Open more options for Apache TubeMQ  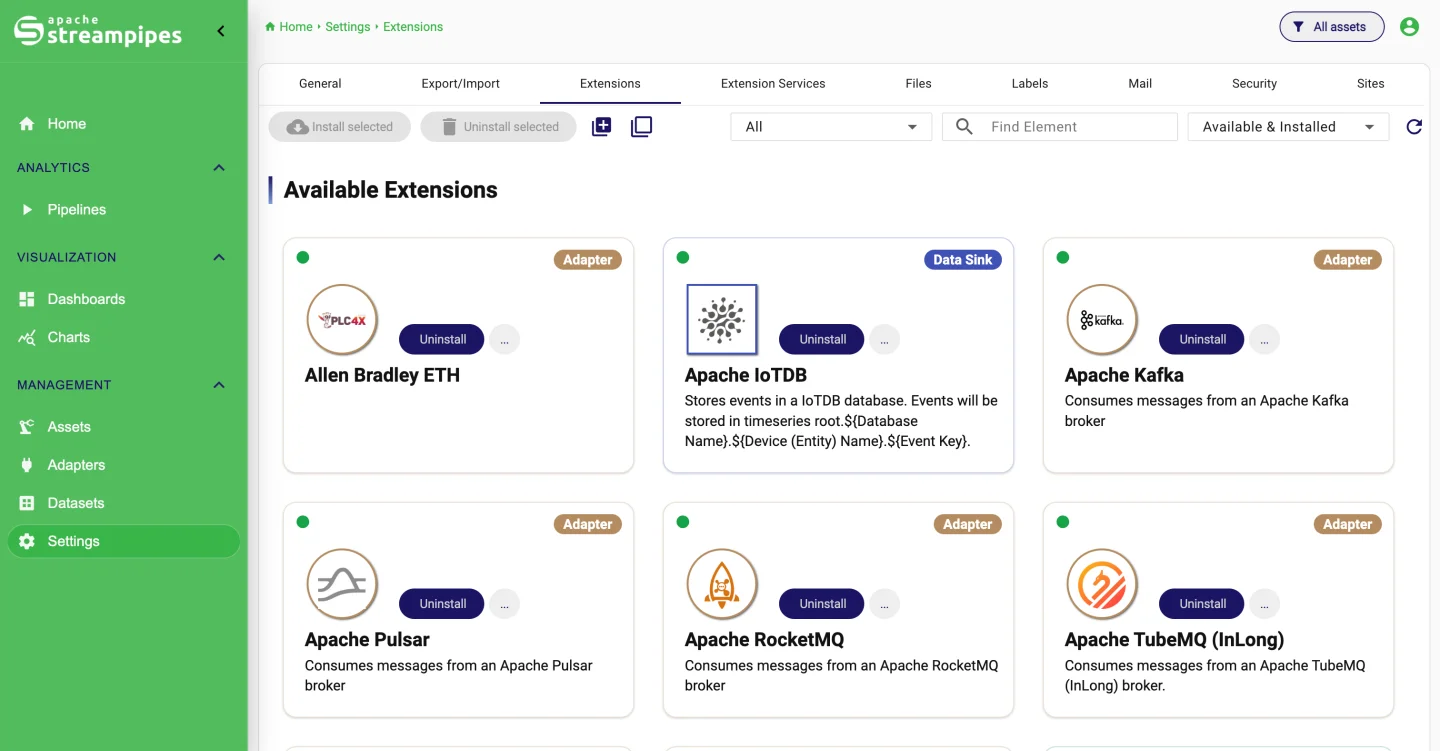pyautogui.click(x=1264, y=604)
